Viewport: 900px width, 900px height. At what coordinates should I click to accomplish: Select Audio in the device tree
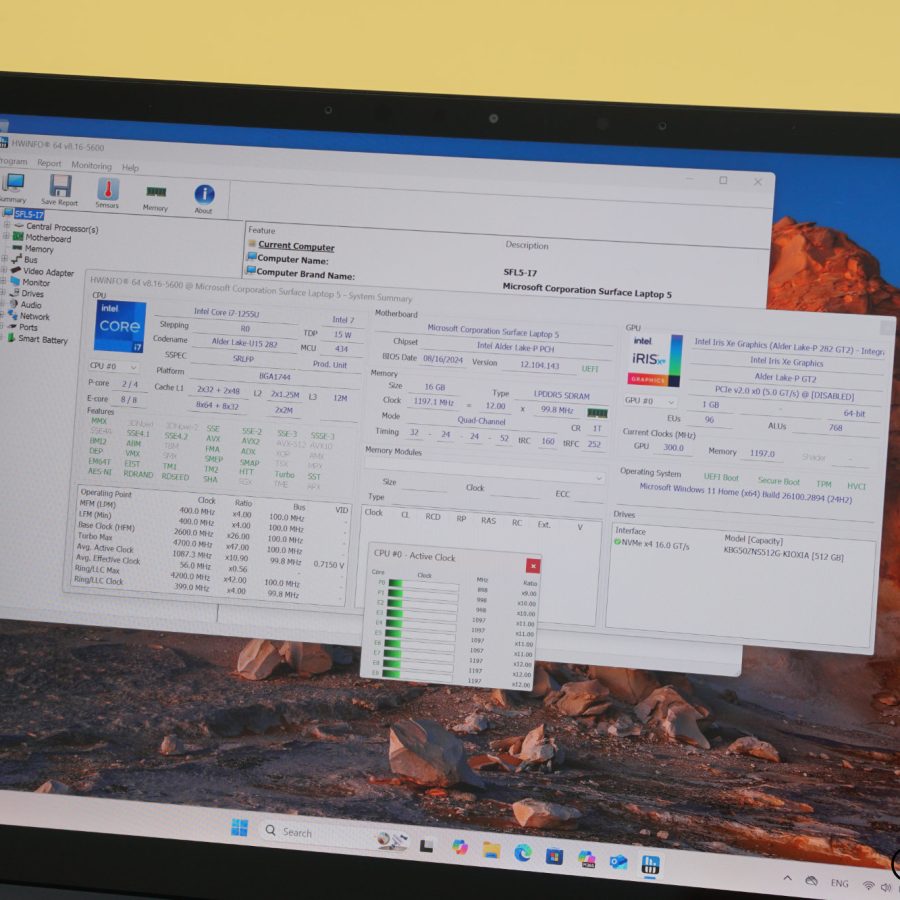pos(31,305)
